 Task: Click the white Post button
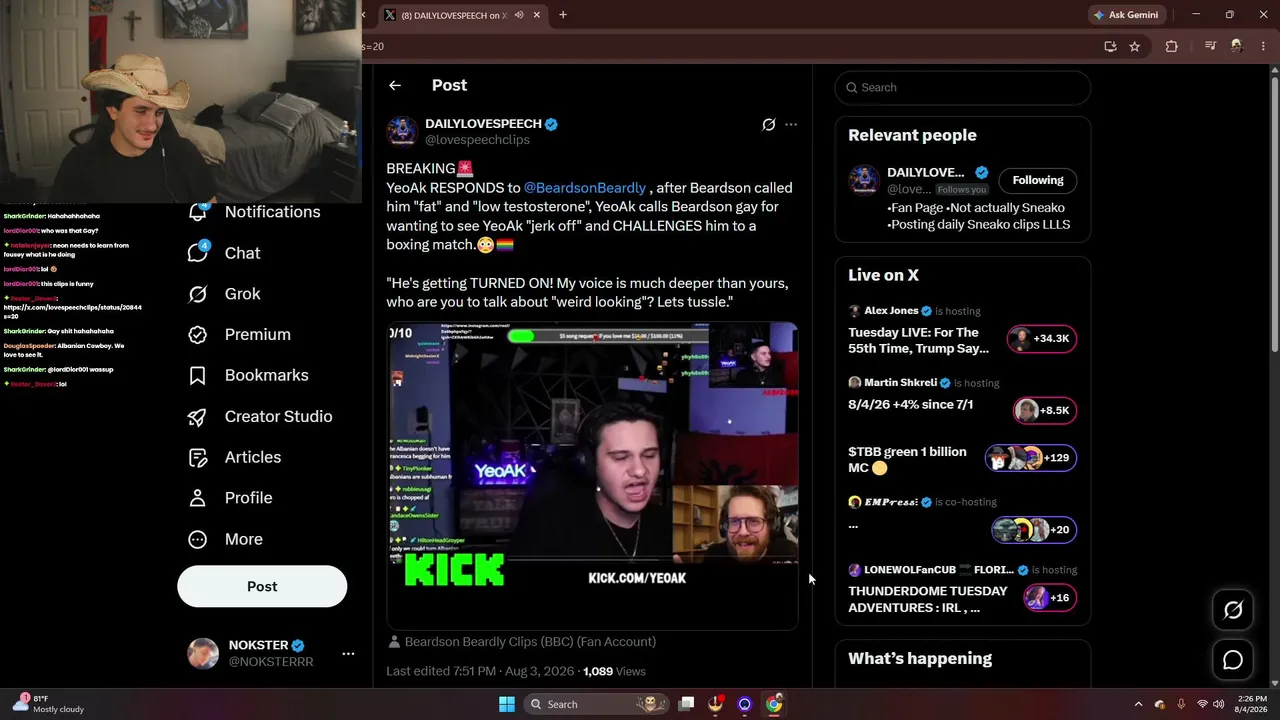[262, 587]
